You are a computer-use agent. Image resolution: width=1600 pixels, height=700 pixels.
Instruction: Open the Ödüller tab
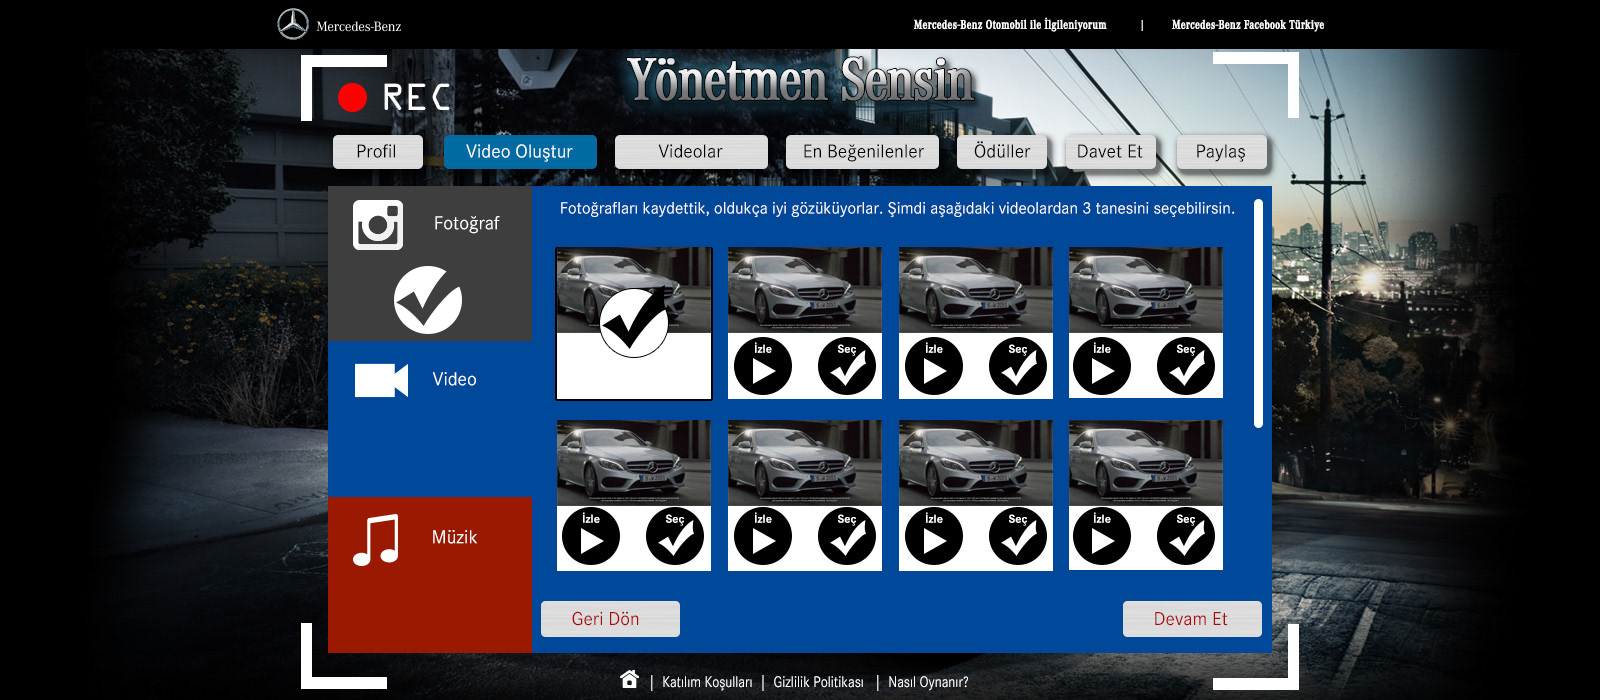click(x=1002, y=151)
